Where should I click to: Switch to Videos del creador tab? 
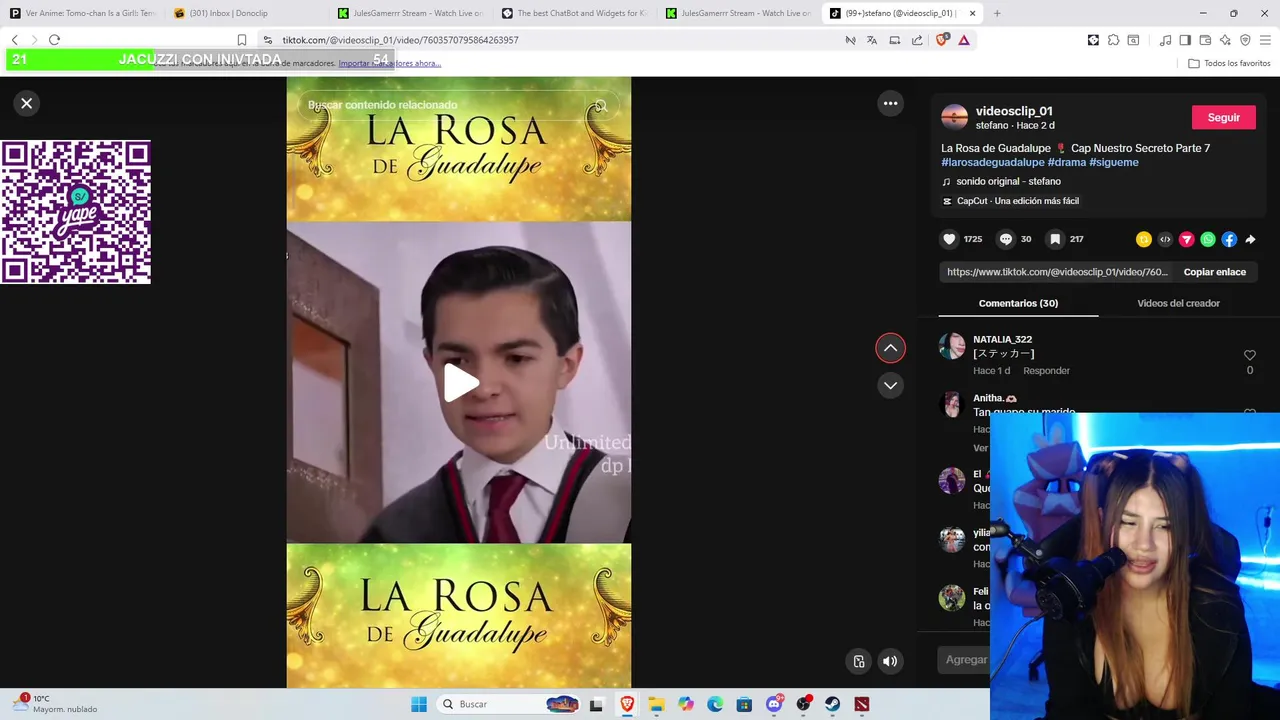click(x=1178, y=303)
